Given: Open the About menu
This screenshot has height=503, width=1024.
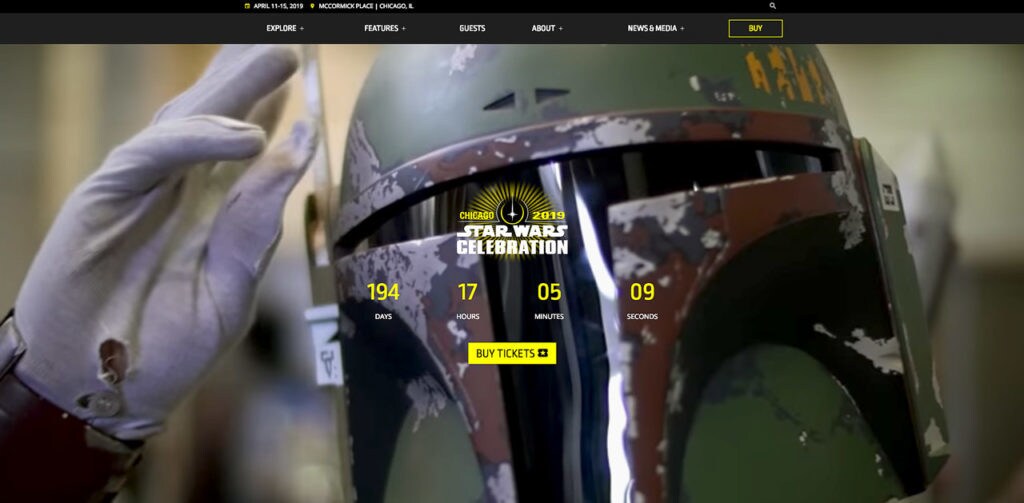Looking at the screenshot, I should coord(543,28).
